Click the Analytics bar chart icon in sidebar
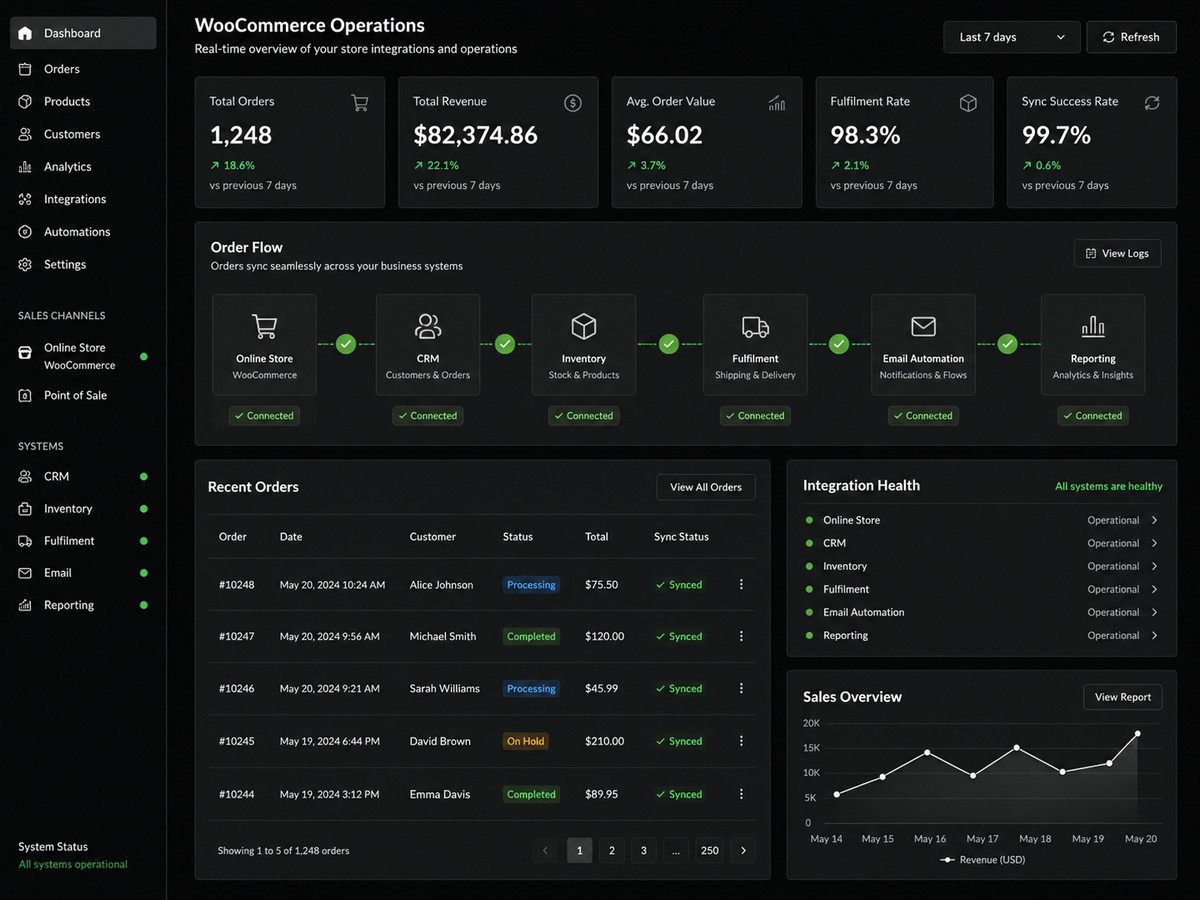The height and width of the screenshot is (900, 1200). [x=25, y=167]
